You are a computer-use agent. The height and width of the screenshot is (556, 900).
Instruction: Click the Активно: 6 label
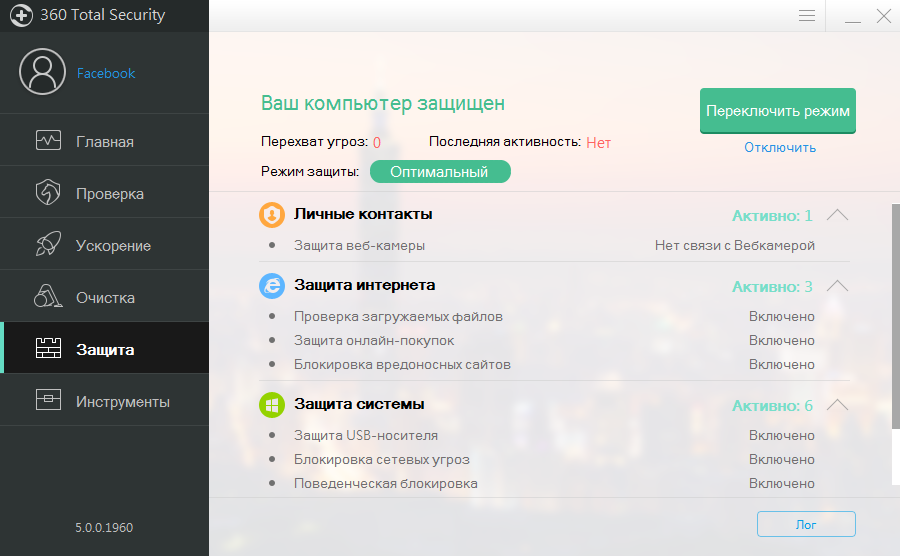coord(773,406)
